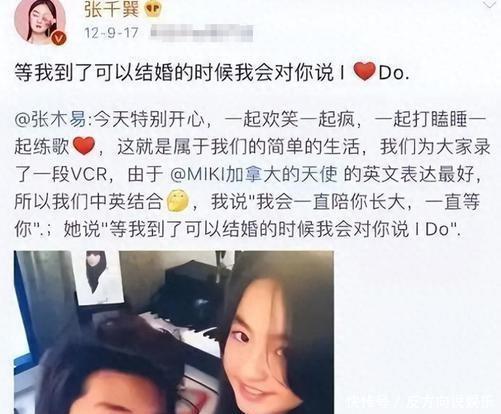
Task: Open the @MIKI加拿大的天使 mention
Action: point(254,175)
